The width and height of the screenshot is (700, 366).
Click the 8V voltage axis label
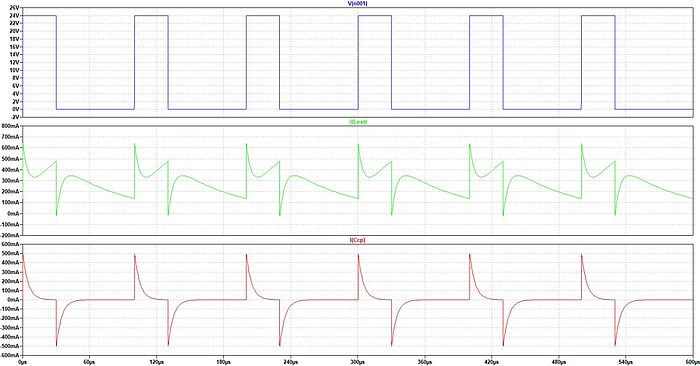16,78
